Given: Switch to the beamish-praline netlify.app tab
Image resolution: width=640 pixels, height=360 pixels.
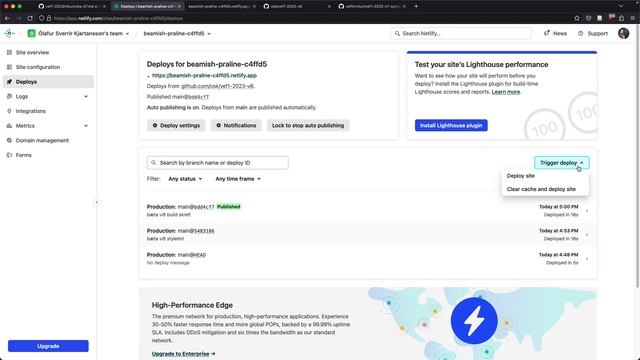Looking at the screenshot, I should tap(222, 7).
